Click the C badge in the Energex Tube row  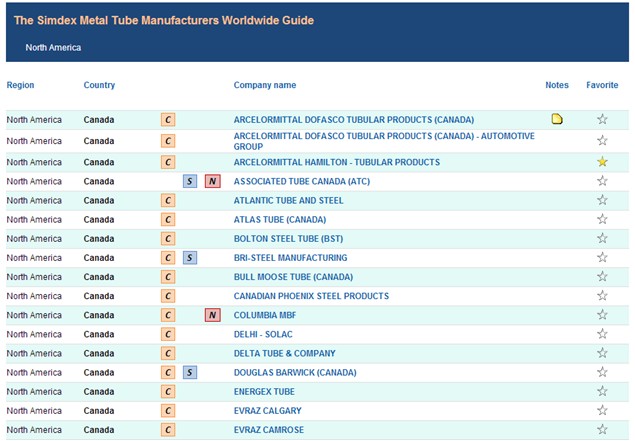click(168, 392)
